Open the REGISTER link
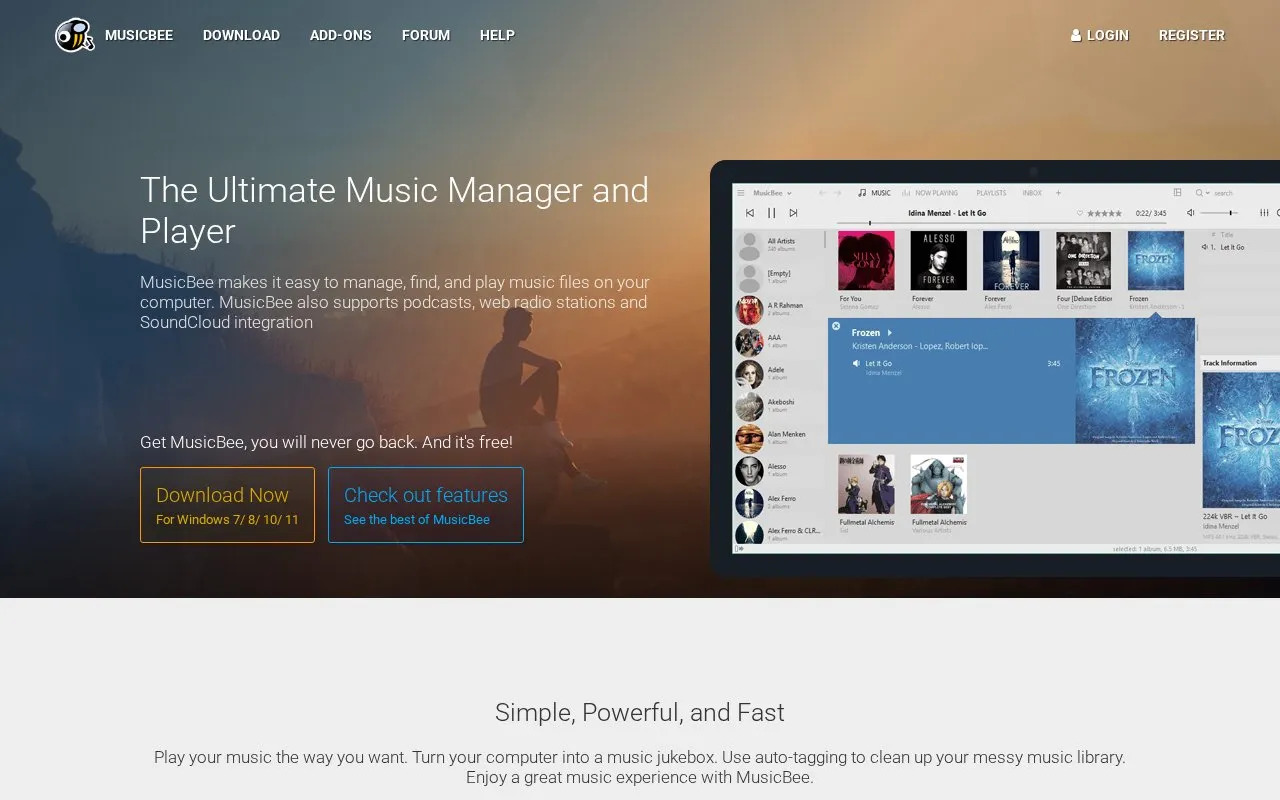The height and width of the screenshot is (800, 1280). (x=1192, y=35)
